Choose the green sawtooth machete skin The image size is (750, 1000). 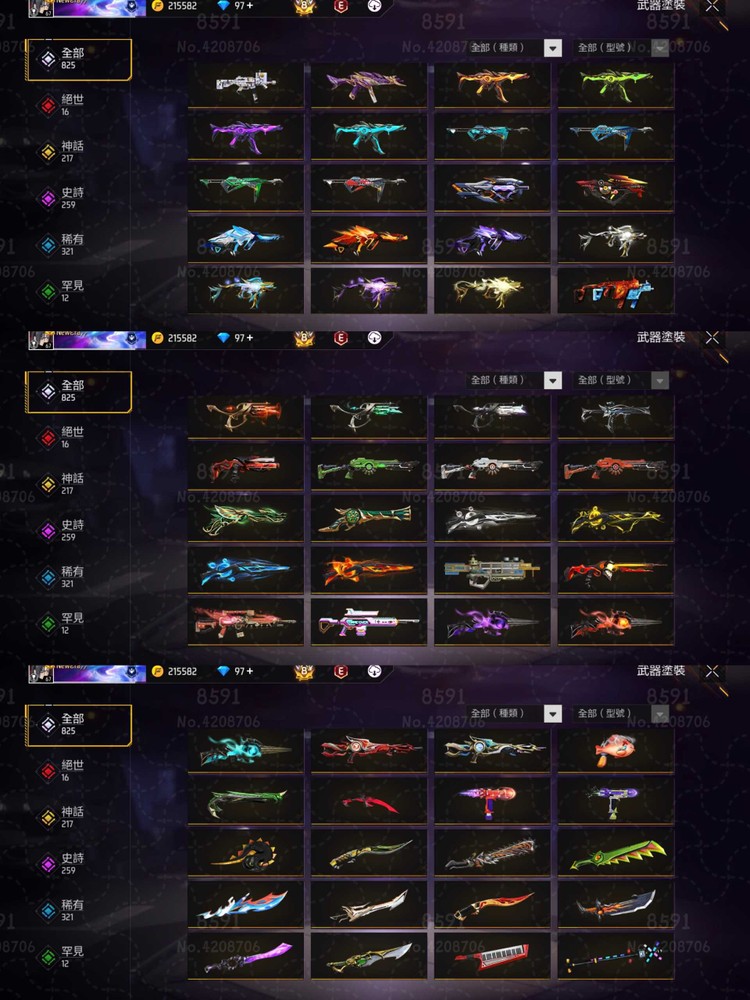tap(615, 853)
